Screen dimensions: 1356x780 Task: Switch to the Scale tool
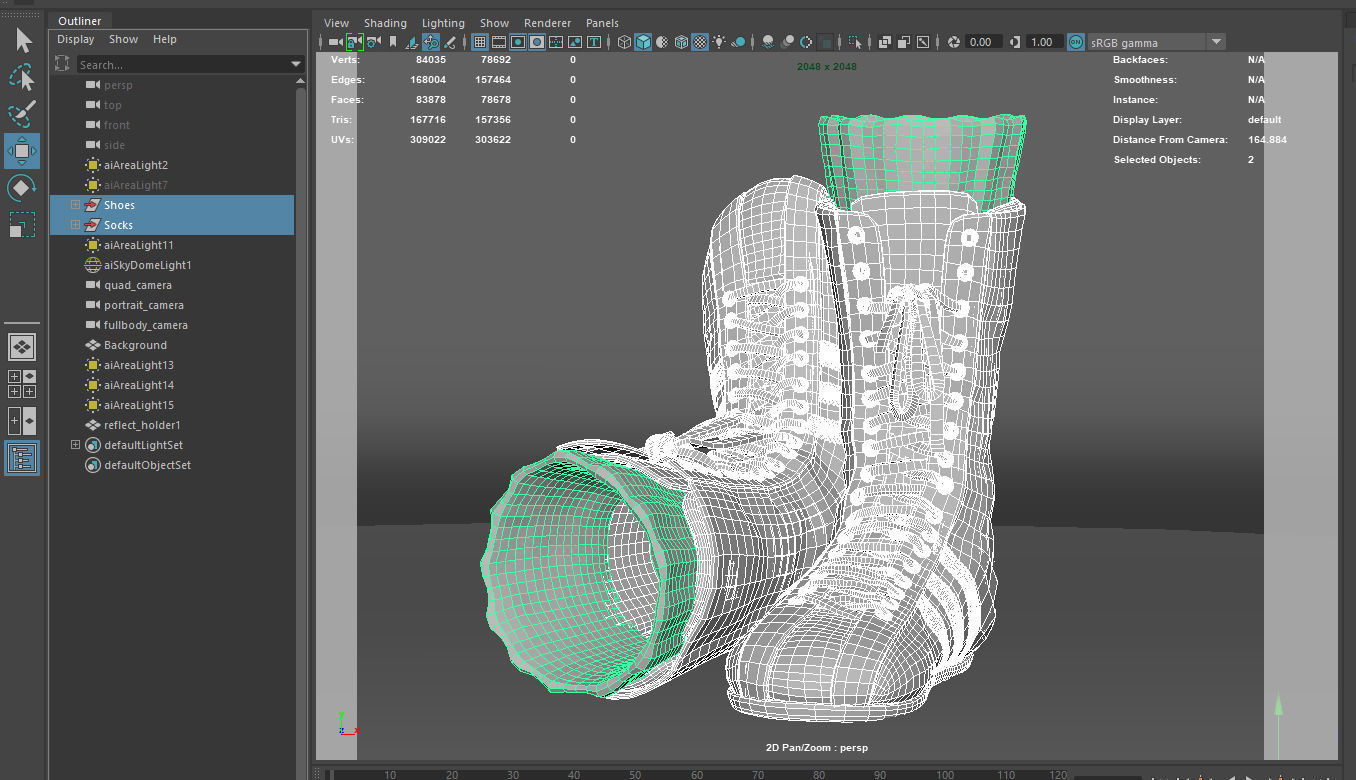[x=22, y=225]
